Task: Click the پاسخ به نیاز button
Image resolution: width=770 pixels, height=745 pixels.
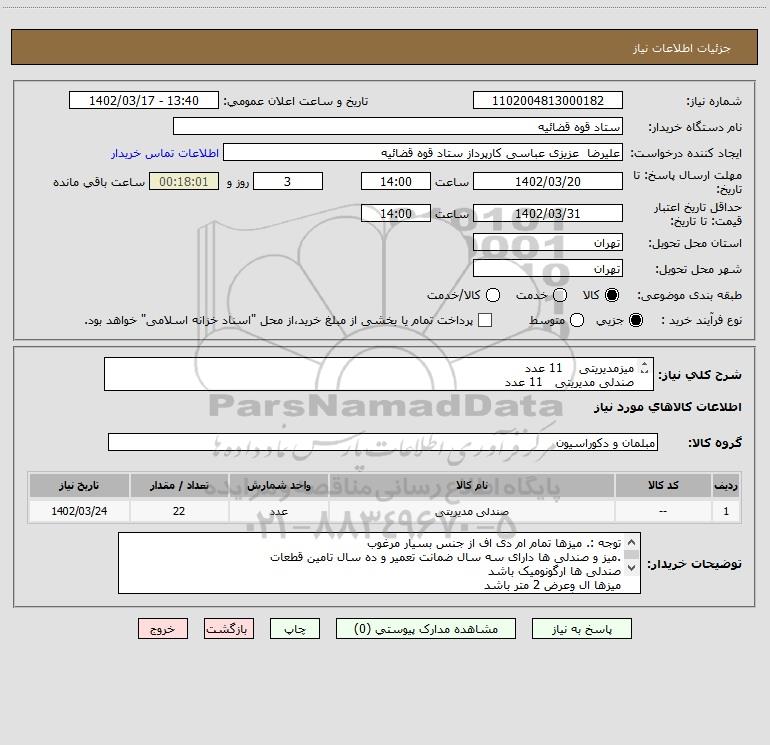Action: click(581, 629)
